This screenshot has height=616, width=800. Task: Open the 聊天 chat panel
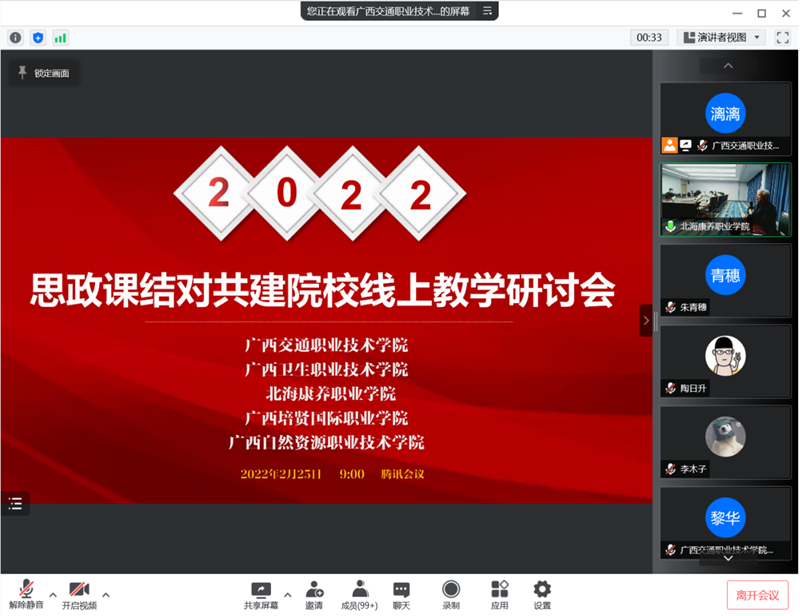(x=402, y=595)
